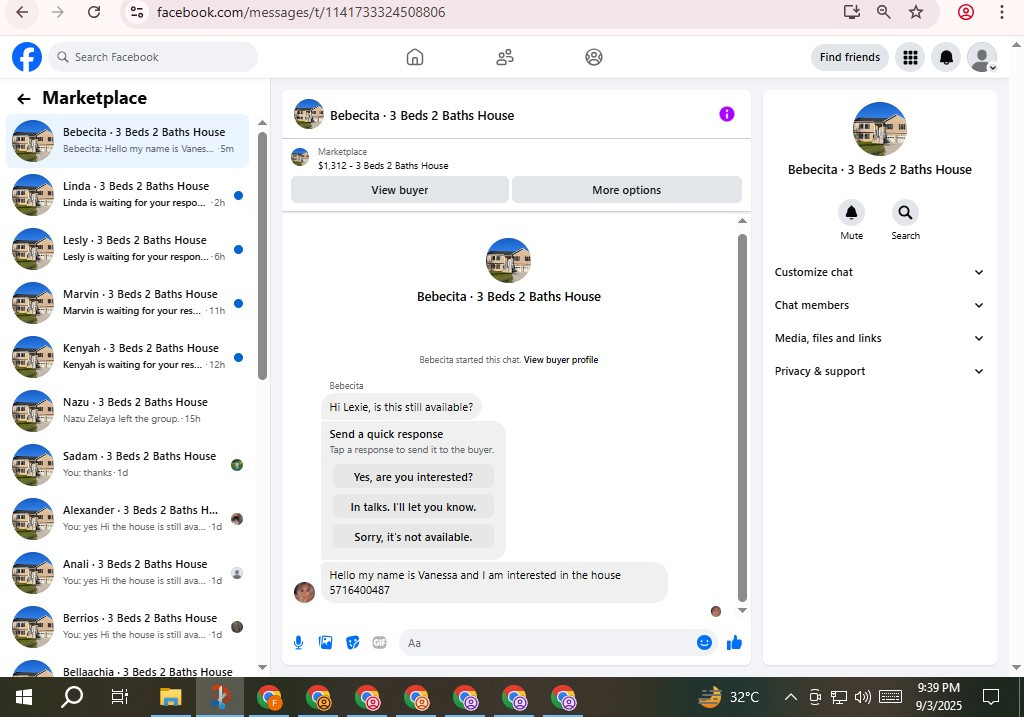
Task: Send reply Sorry, it's not available.
Action: point(413,537)
